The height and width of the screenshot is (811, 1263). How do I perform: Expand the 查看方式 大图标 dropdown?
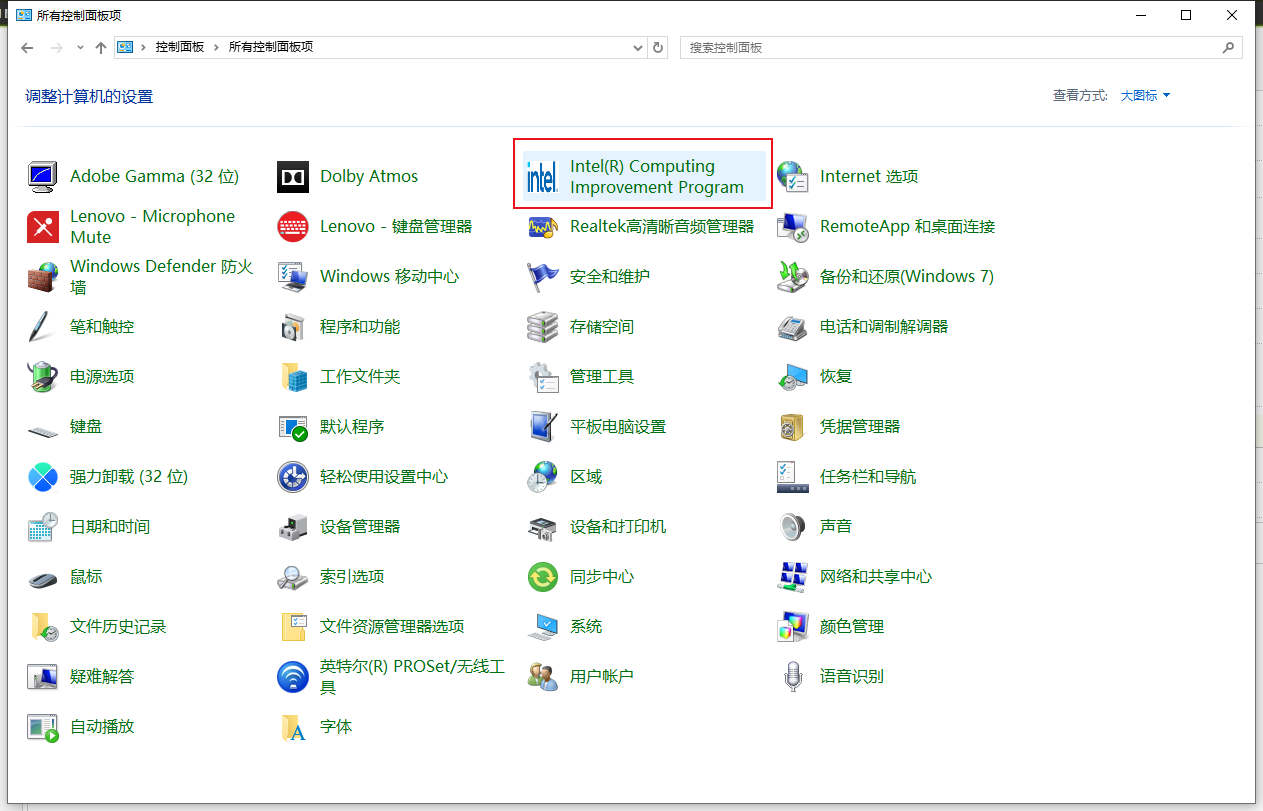(1145, 96)
